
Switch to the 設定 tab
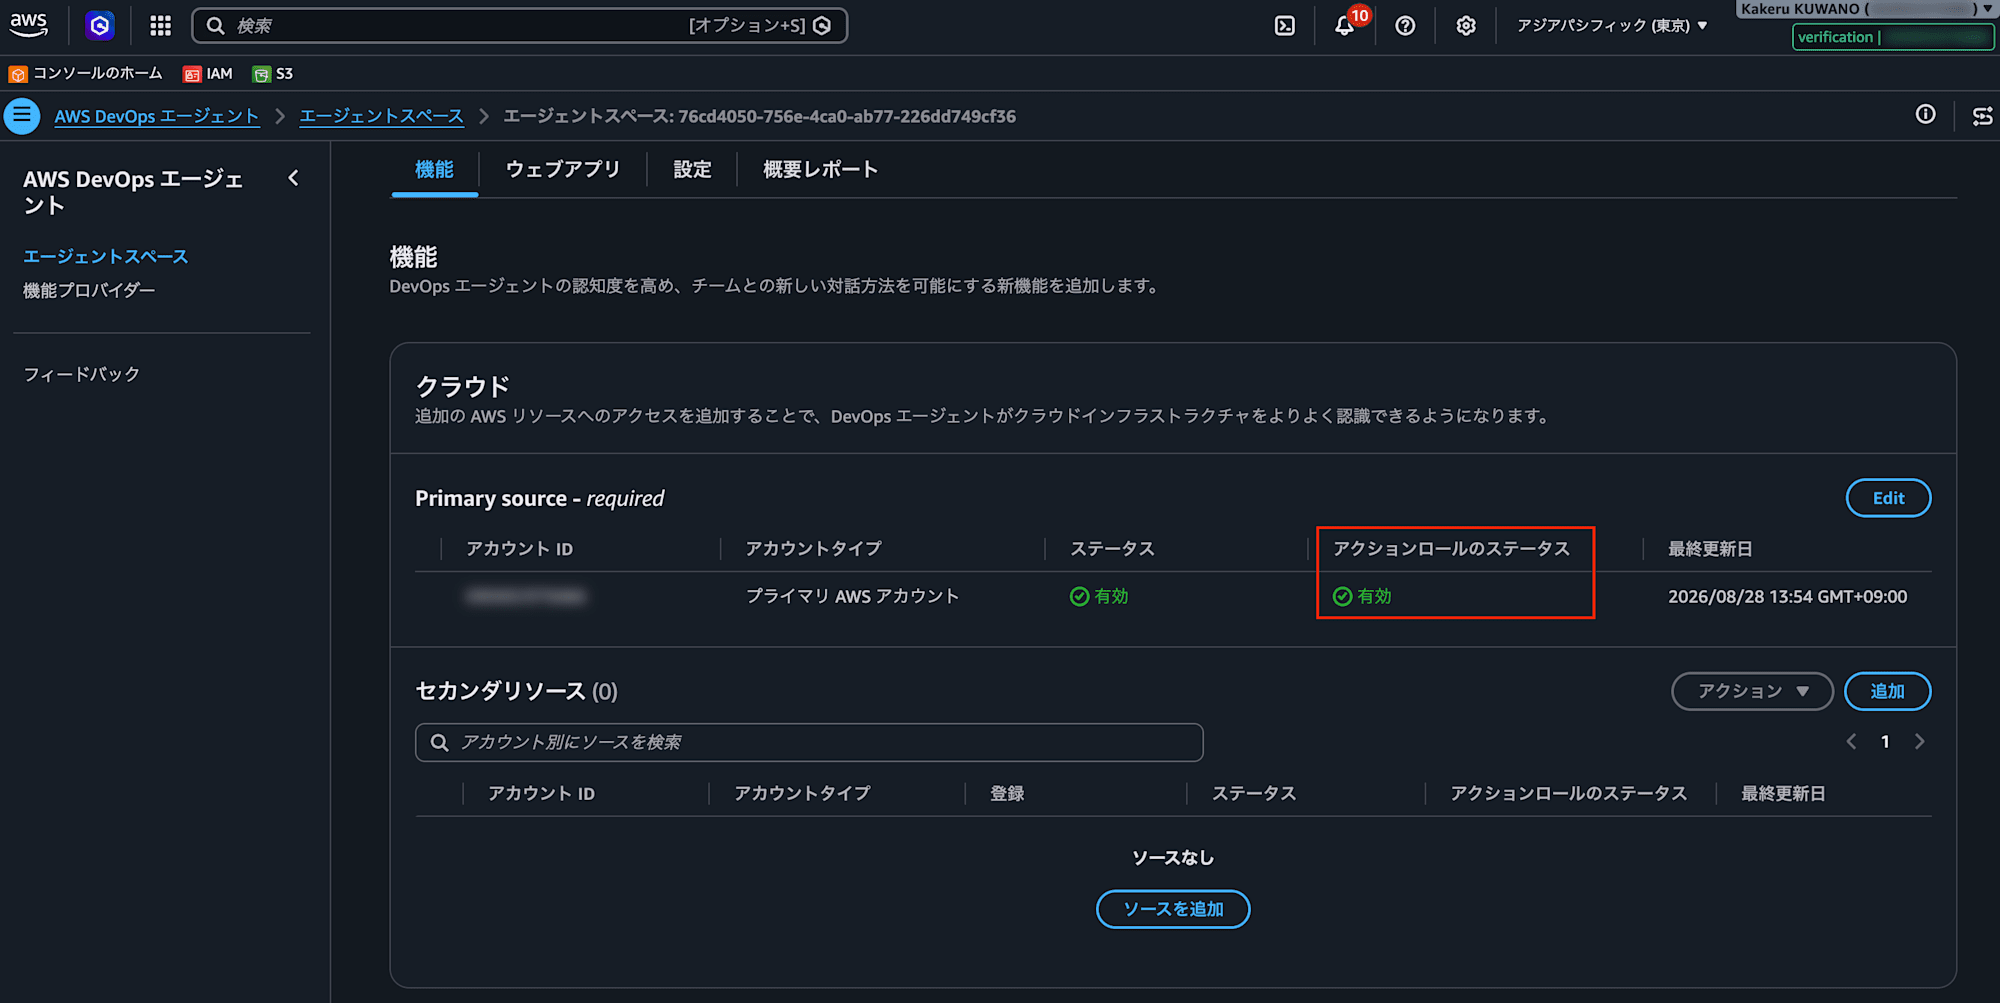[692, 170]
